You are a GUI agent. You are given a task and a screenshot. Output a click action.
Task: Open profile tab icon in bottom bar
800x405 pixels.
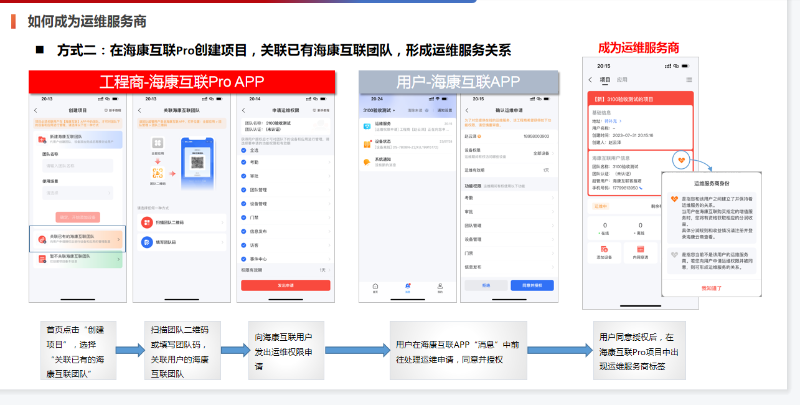pos(440,287)
